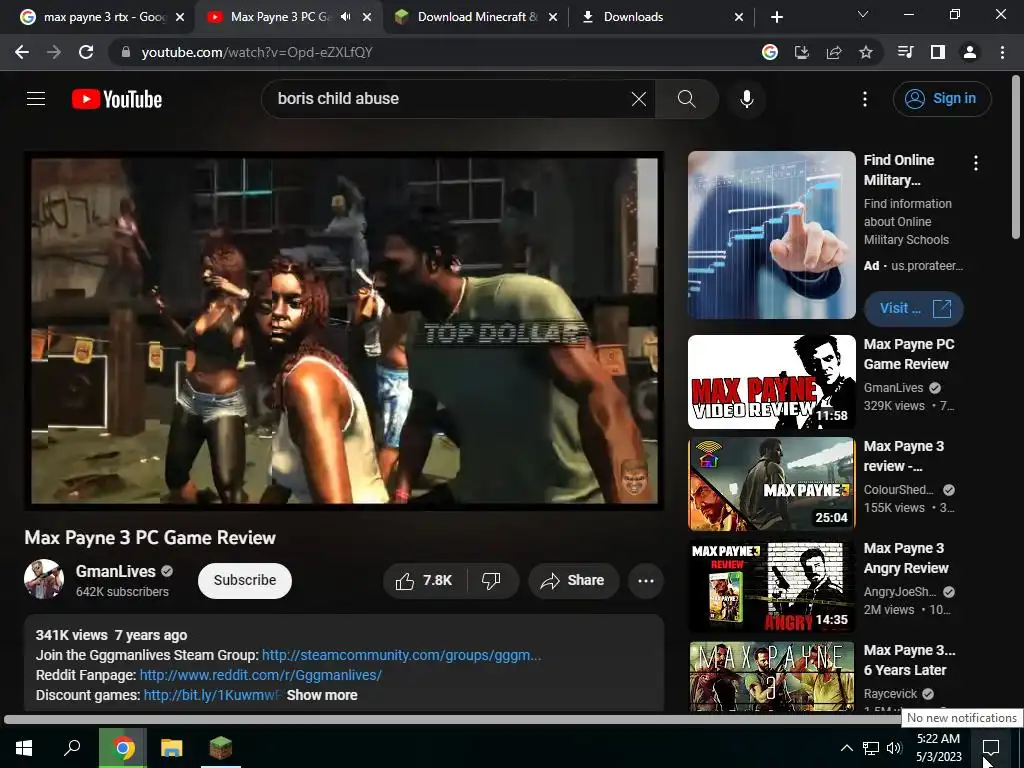Click the horizontal scrollbar at page bottom
The image size is (1024, 768).
451,720
